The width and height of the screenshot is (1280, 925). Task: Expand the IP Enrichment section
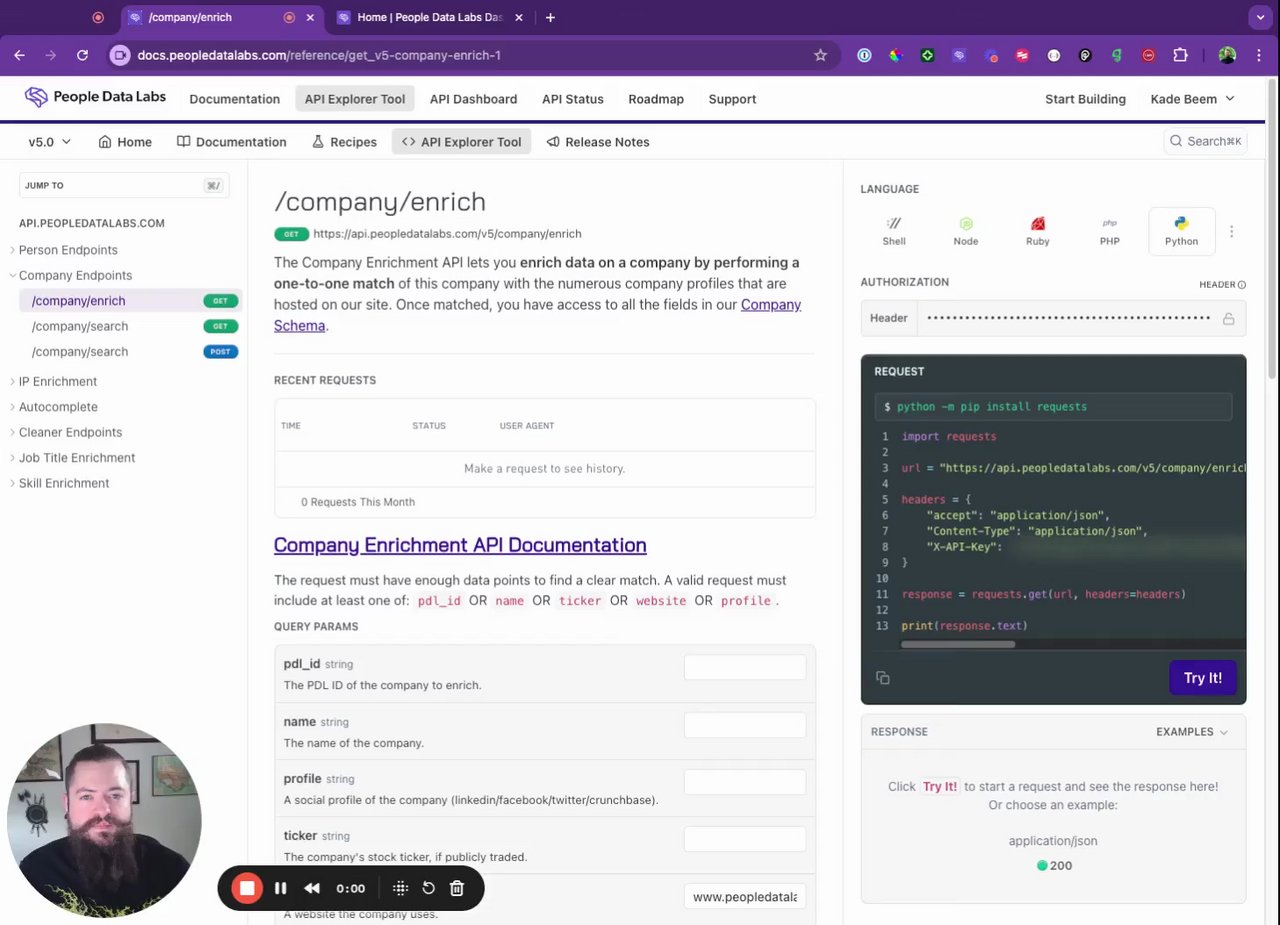point(58,381)
